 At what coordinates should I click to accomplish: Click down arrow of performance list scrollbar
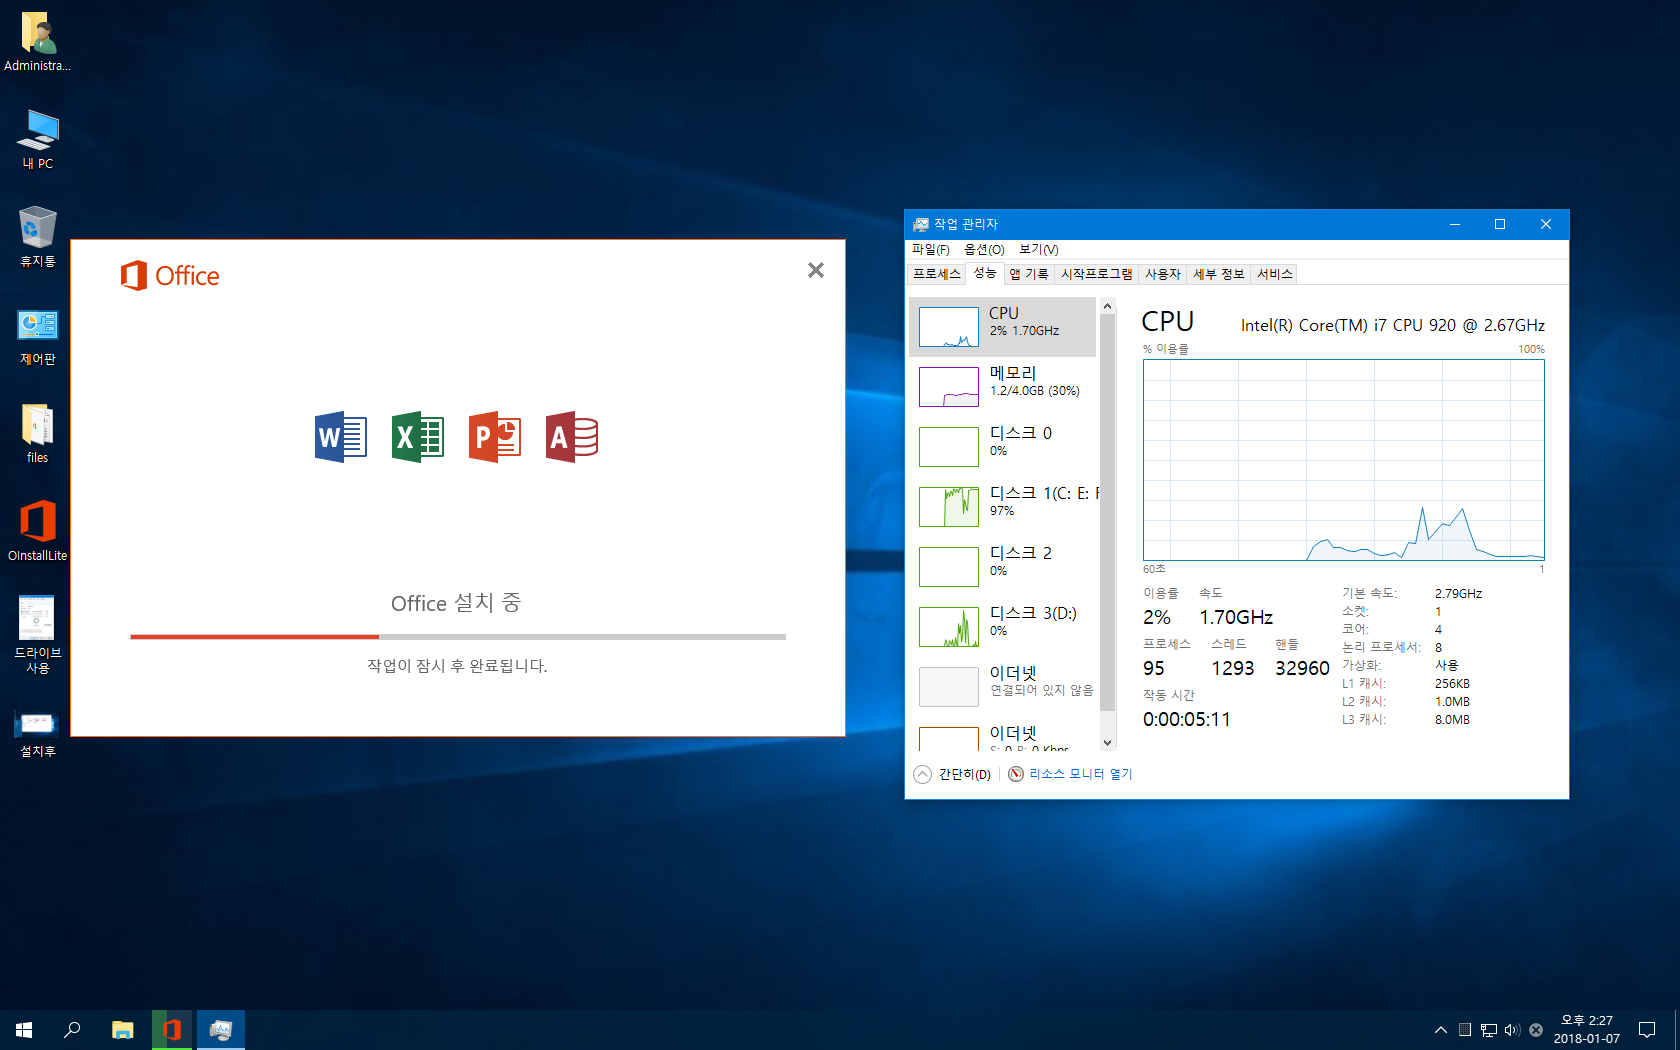point(1107,743)
